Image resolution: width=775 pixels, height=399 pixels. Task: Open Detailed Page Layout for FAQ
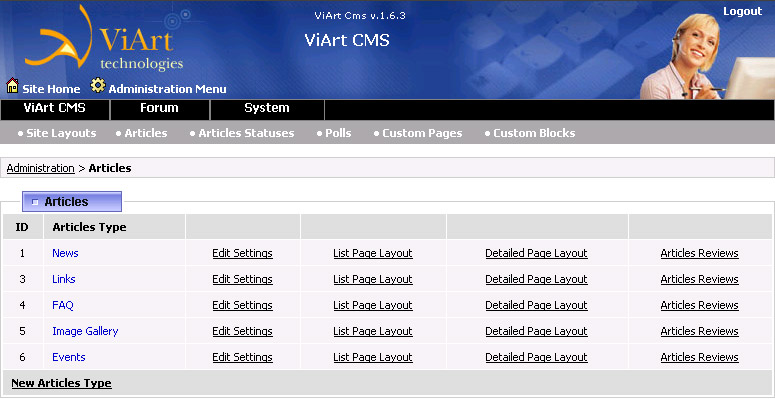click(x=536, y=305)
